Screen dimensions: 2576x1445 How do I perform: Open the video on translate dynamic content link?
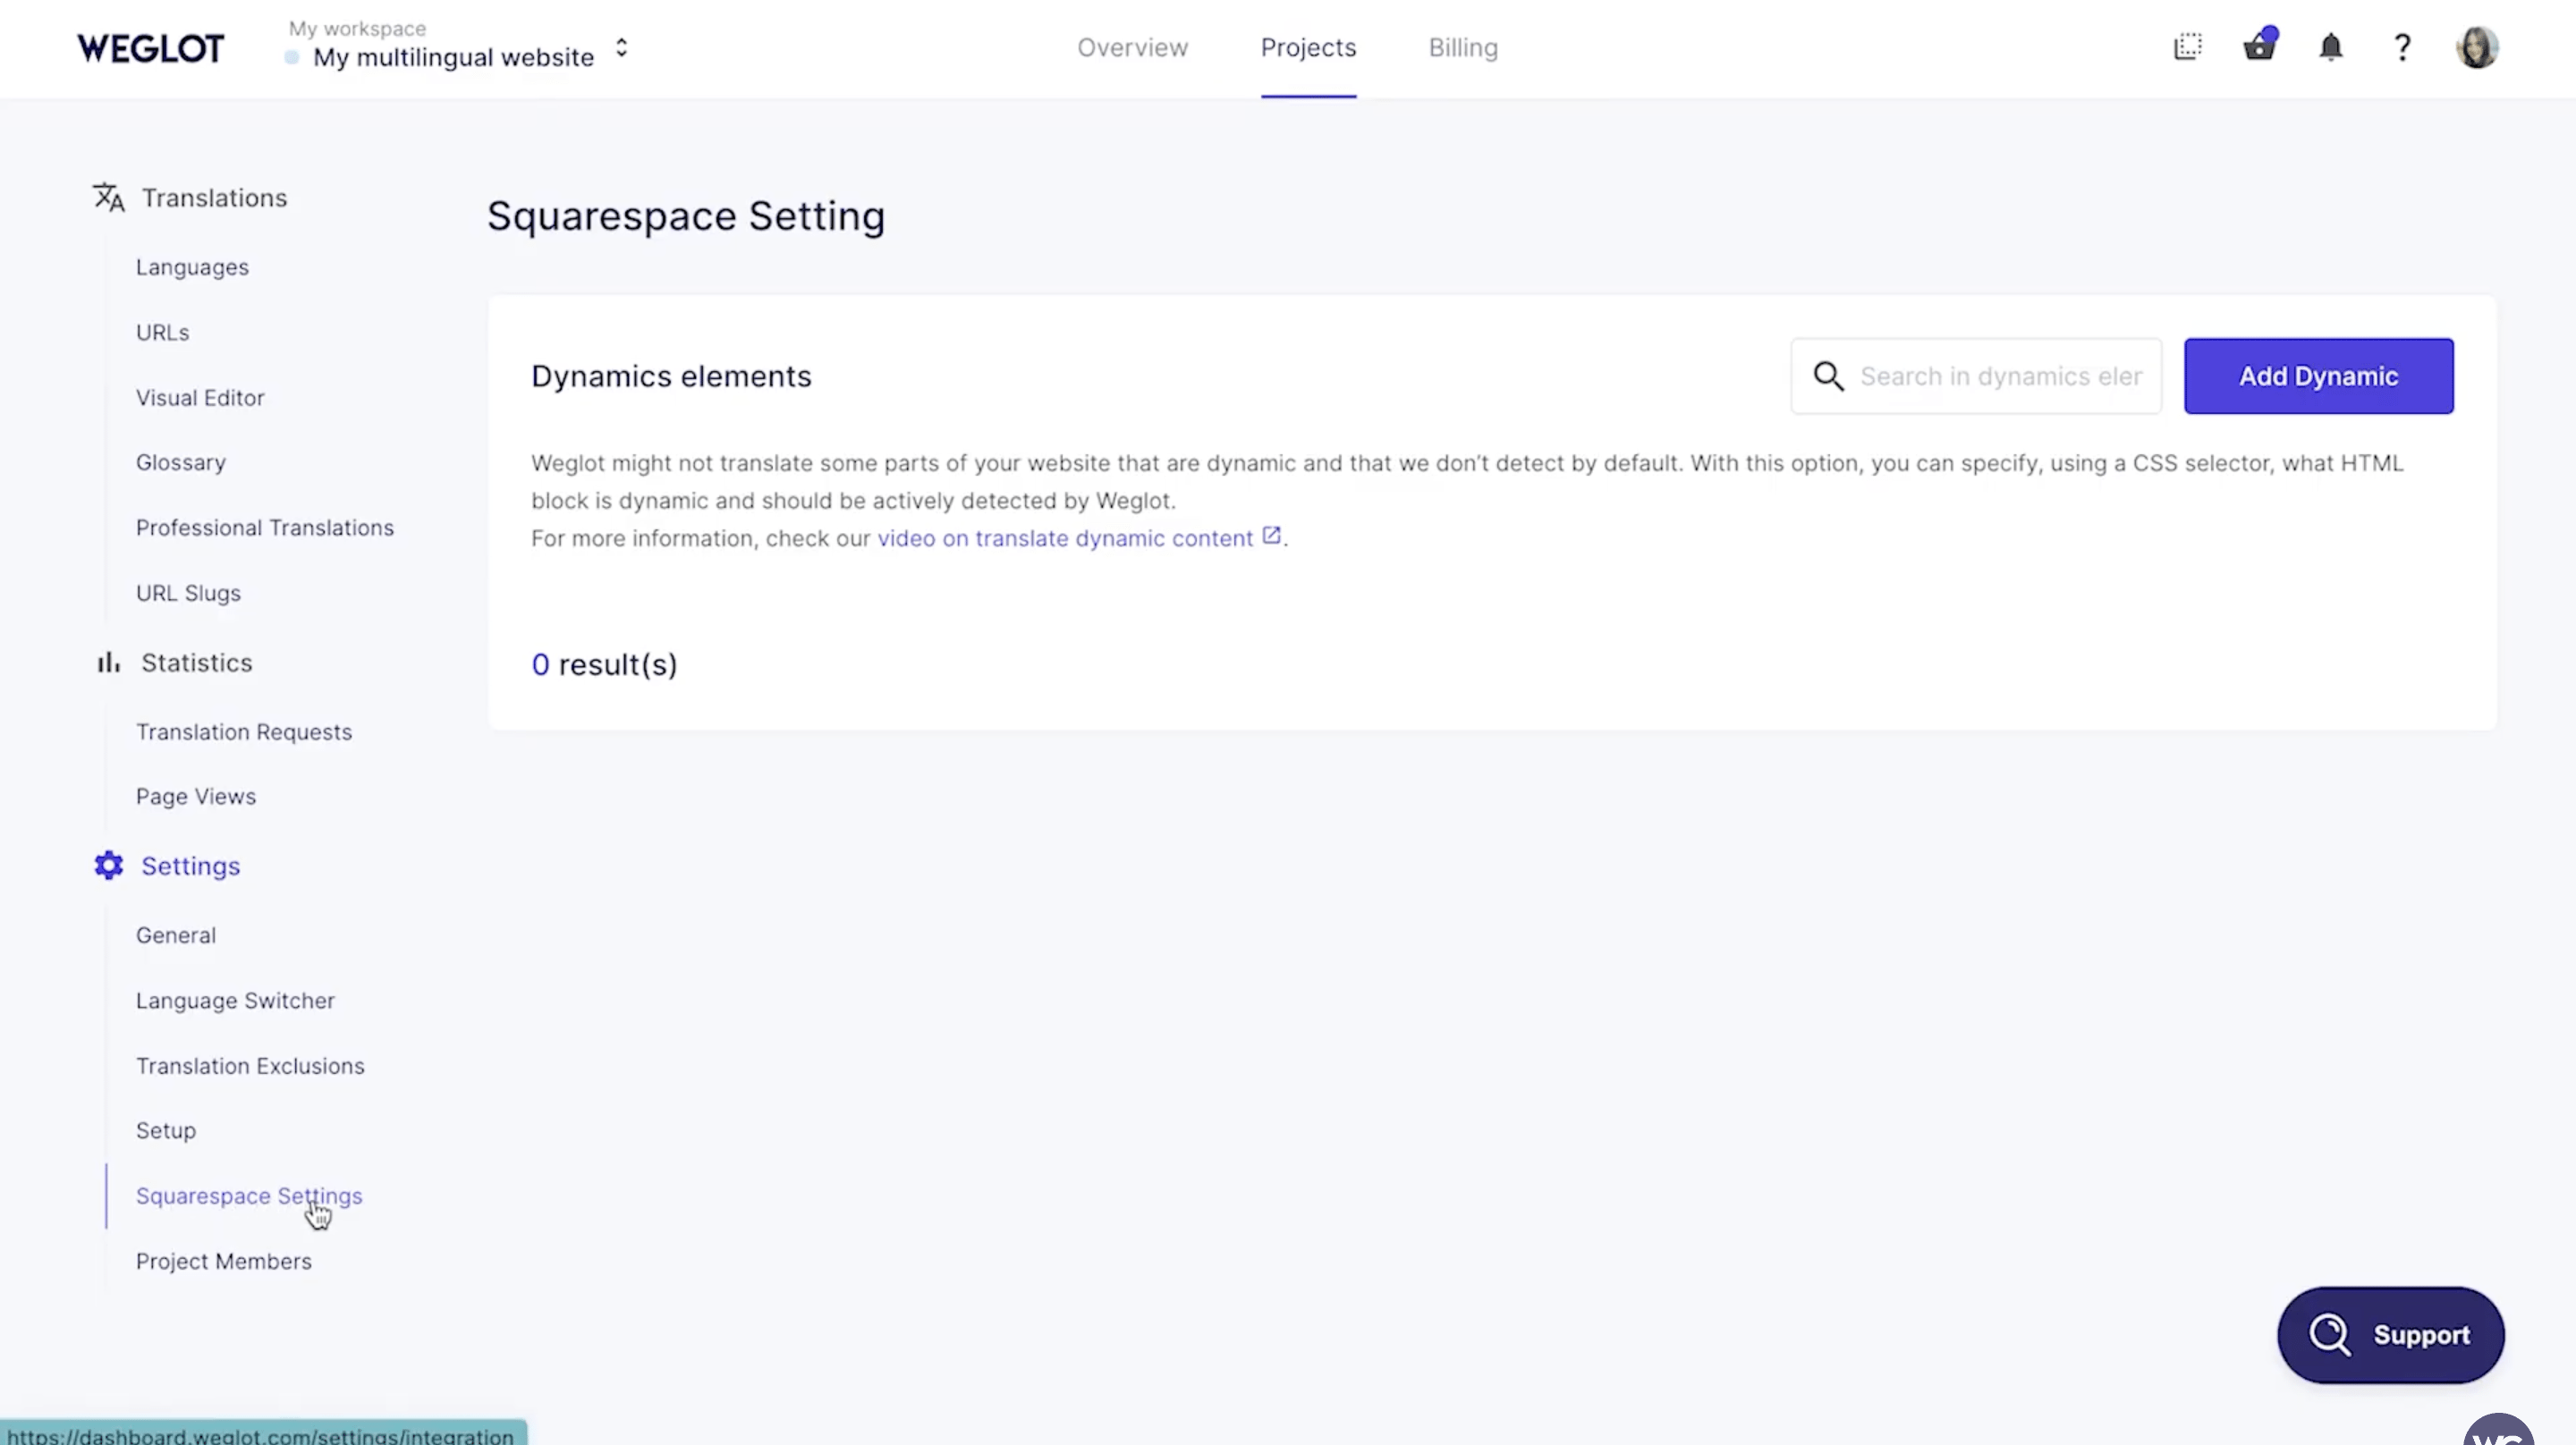click(x=1065, y=538)
